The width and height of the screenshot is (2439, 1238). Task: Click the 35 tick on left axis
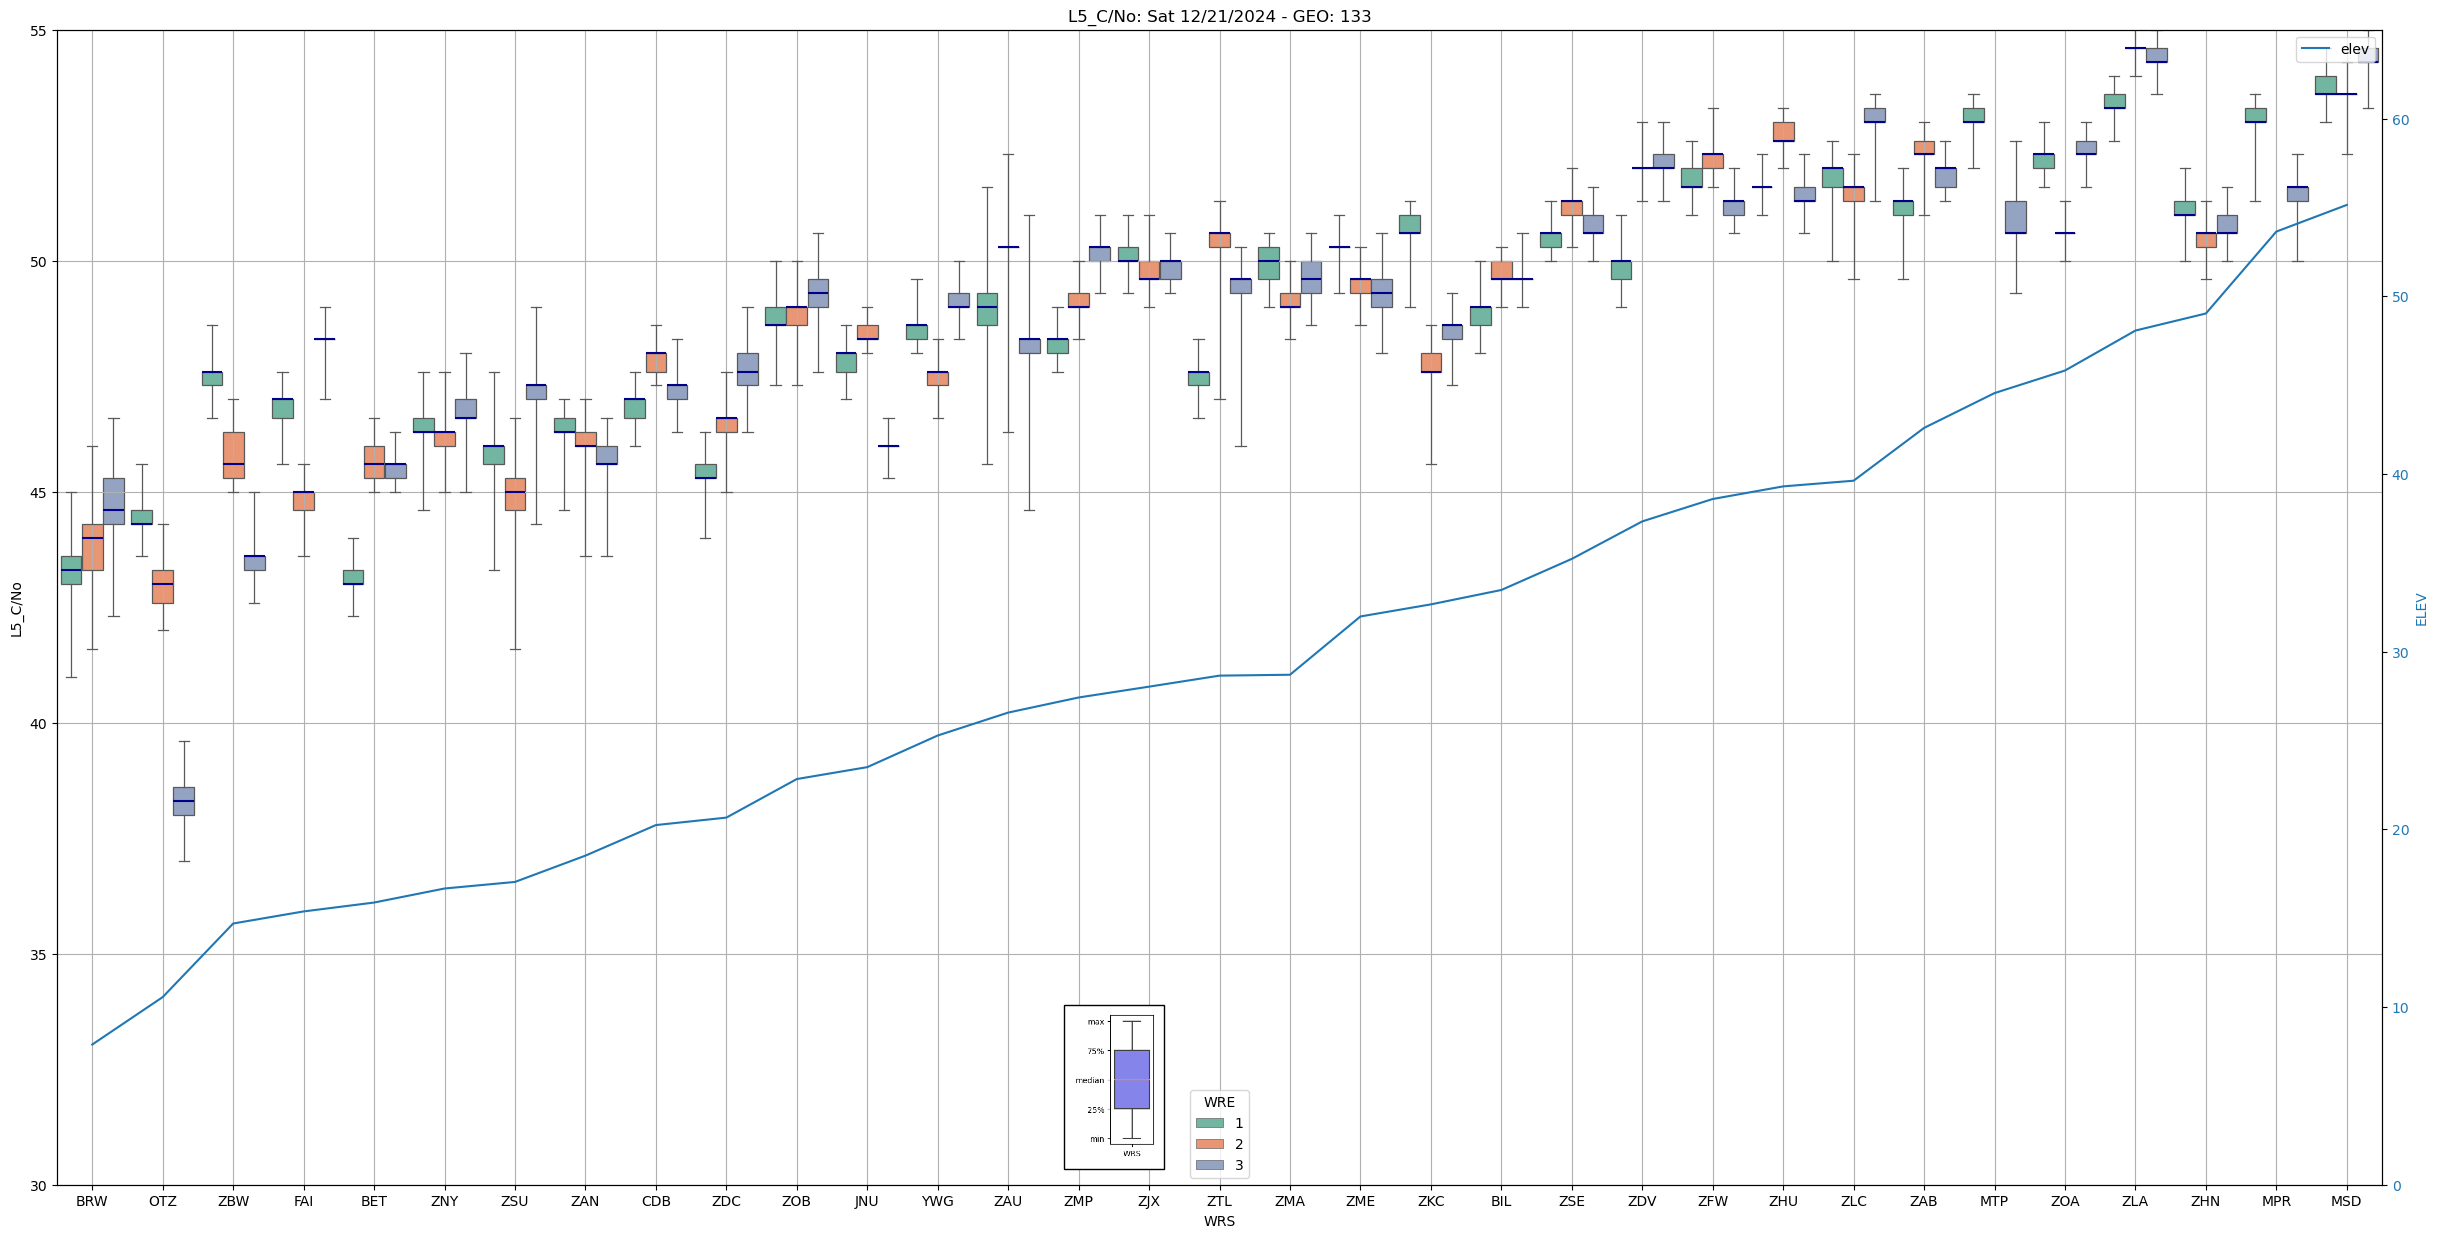tap(40, 955)
